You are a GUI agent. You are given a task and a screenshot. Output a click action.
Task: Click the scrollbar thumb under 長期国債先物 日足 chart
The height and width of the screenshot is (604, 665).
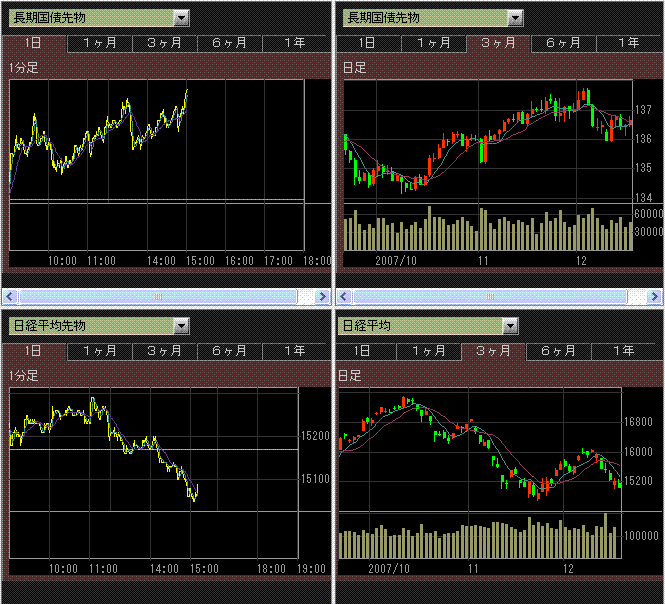tap(492, 296)
